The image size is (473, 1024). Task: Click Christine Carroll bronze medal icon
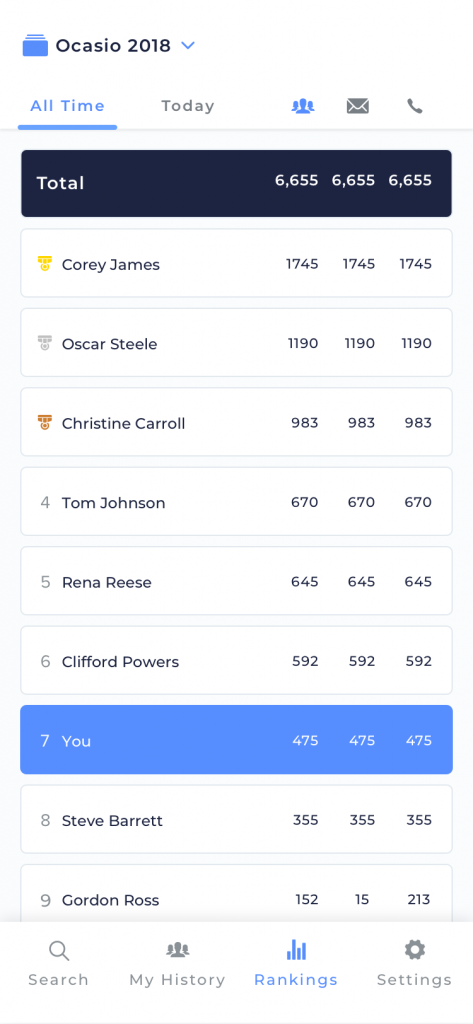pos(44,423)
